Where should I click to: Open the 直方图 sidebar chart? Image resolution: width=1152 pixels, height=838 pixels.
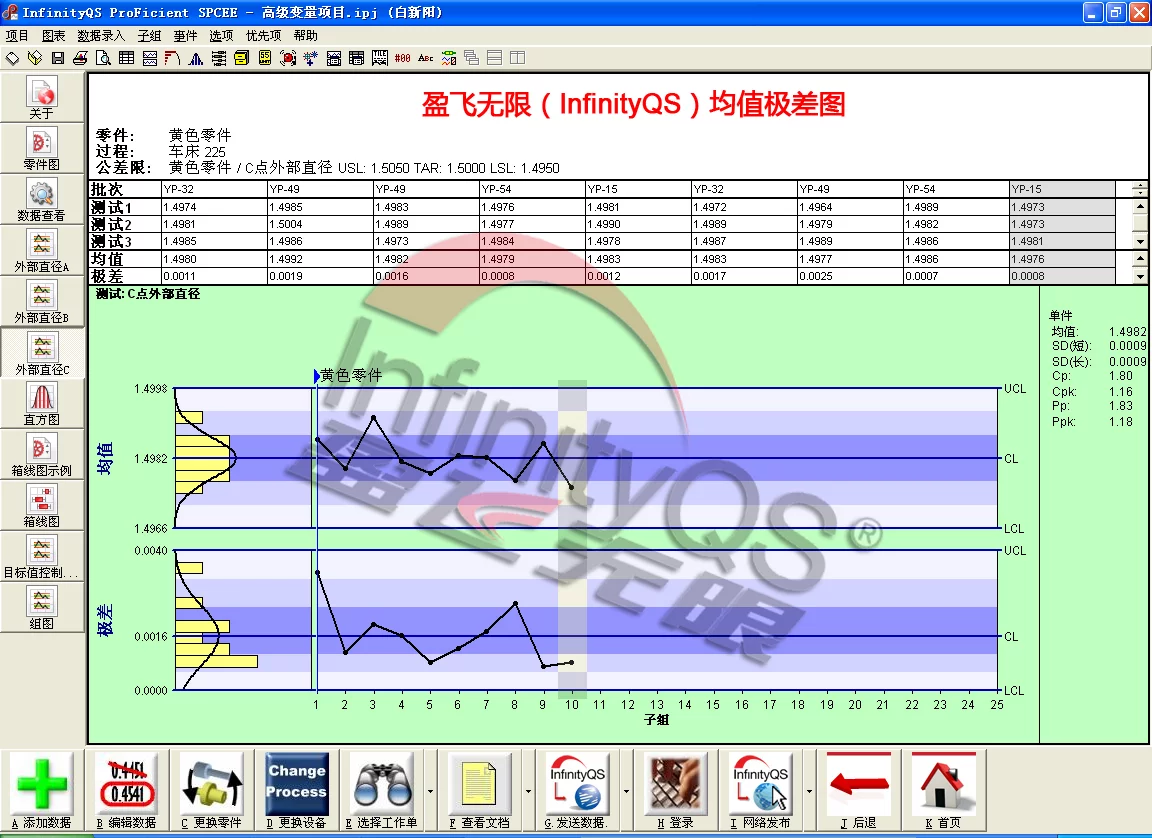pyautogui.click(x=42, y=404)
